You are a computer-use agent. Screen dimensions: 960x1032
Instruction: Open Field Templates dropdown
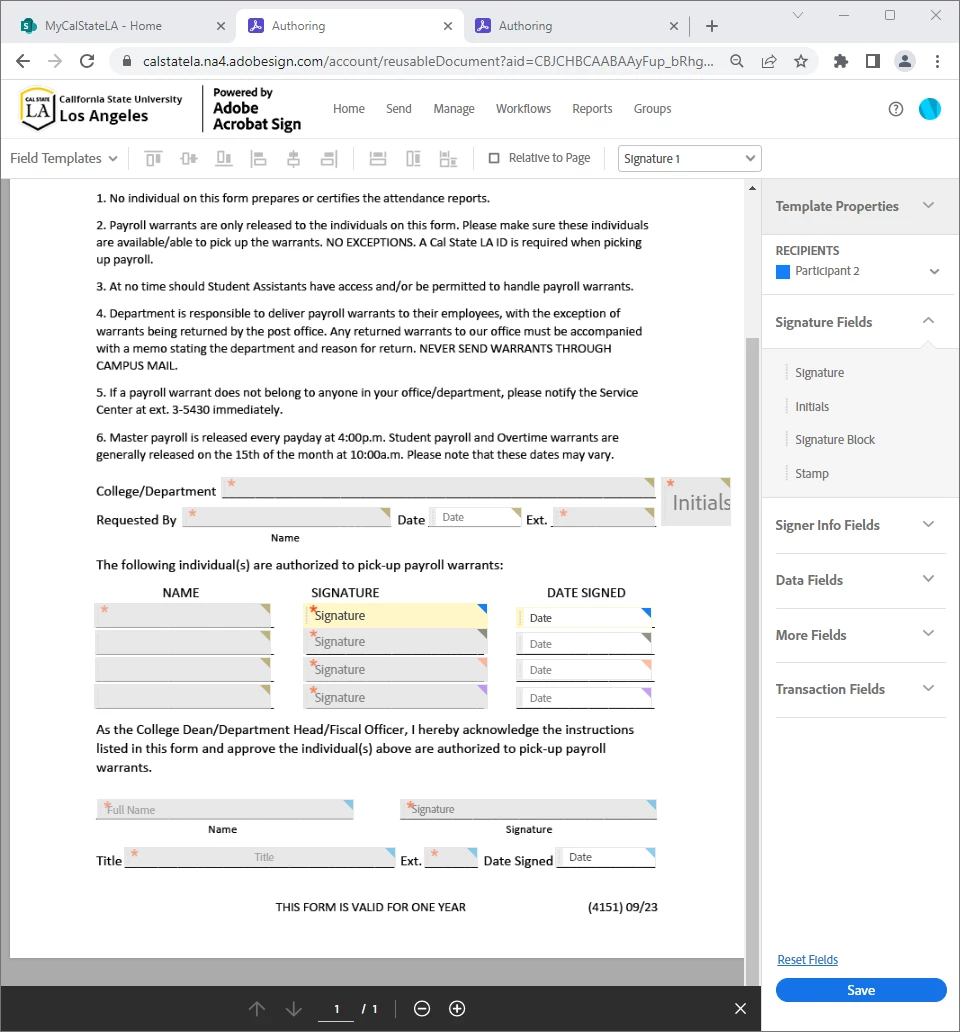point(64,159)
